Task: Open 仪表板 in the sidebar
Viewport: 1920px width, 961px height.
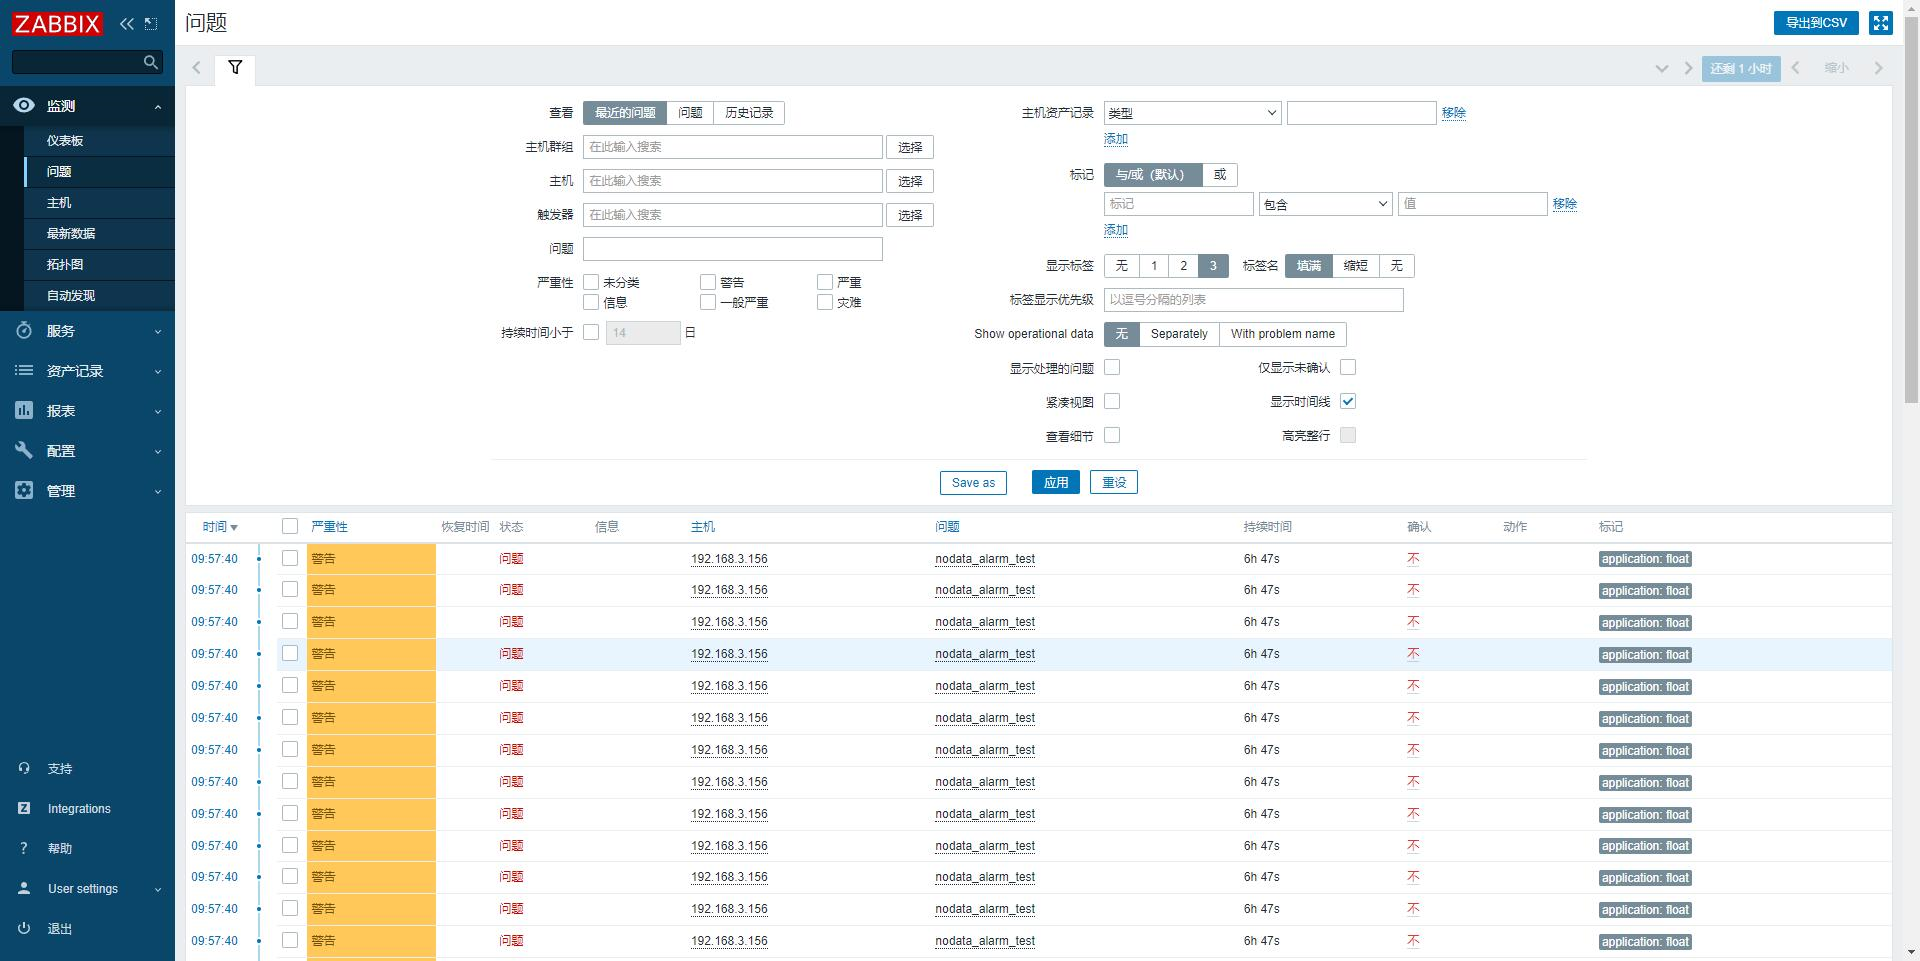Action: [65, 141]
